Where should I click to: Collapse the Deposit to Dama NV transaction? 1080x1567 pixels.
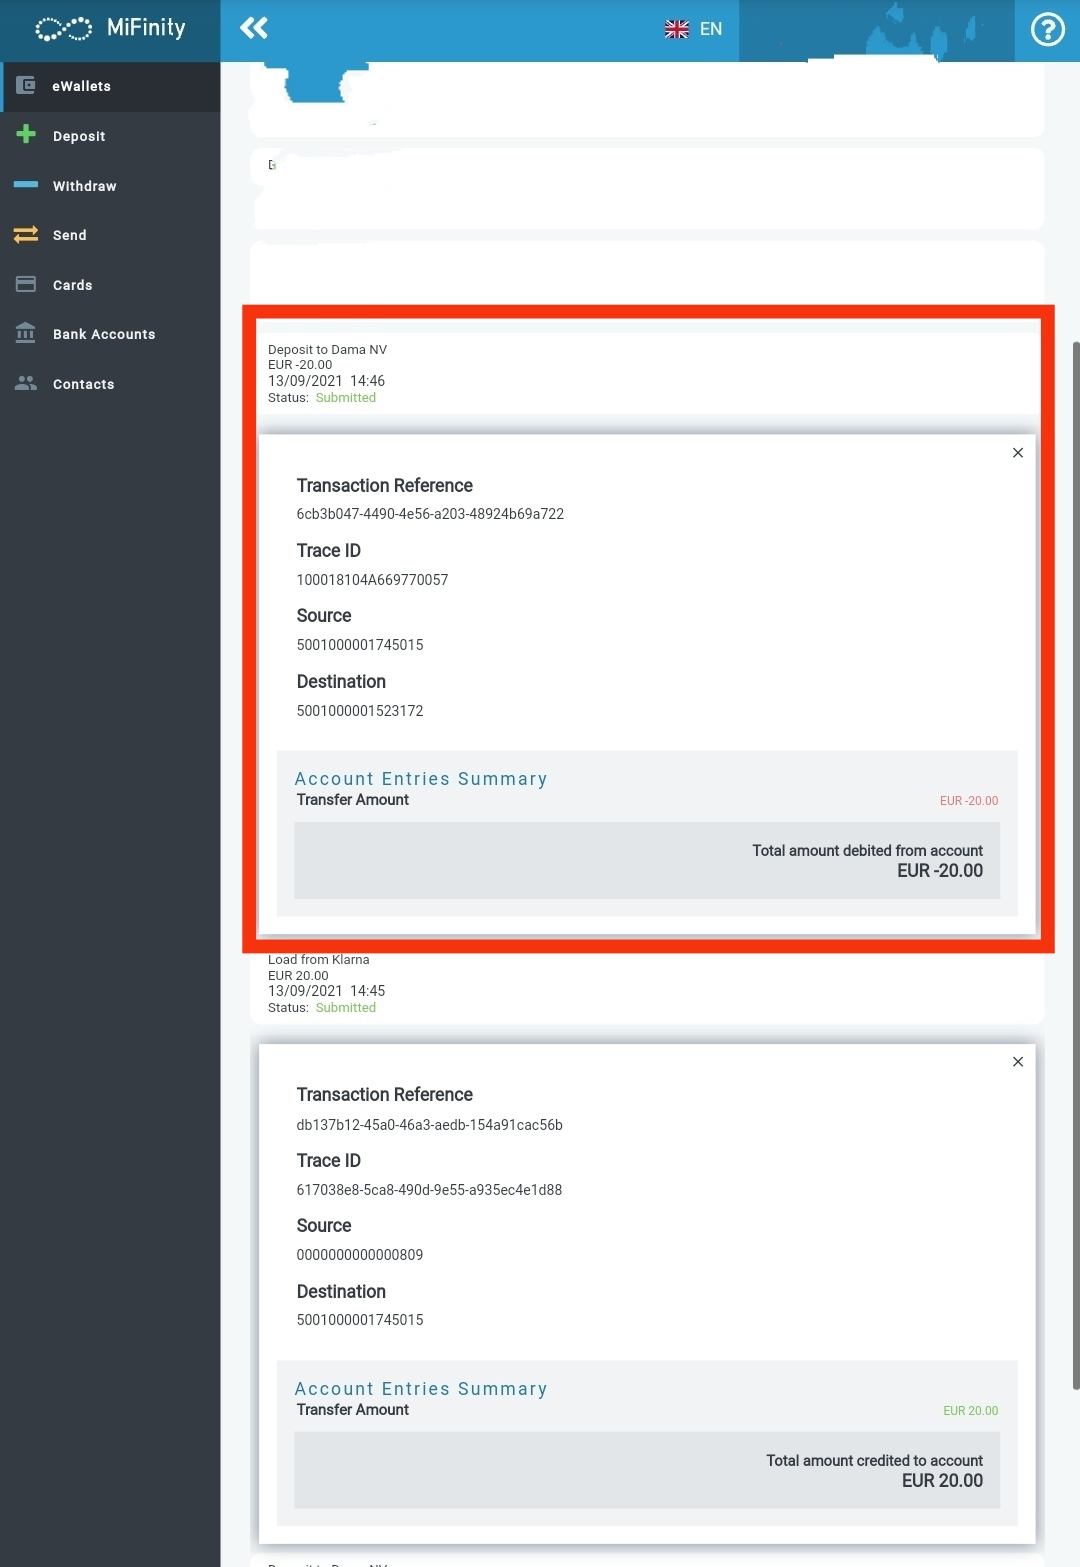(327, 372)
